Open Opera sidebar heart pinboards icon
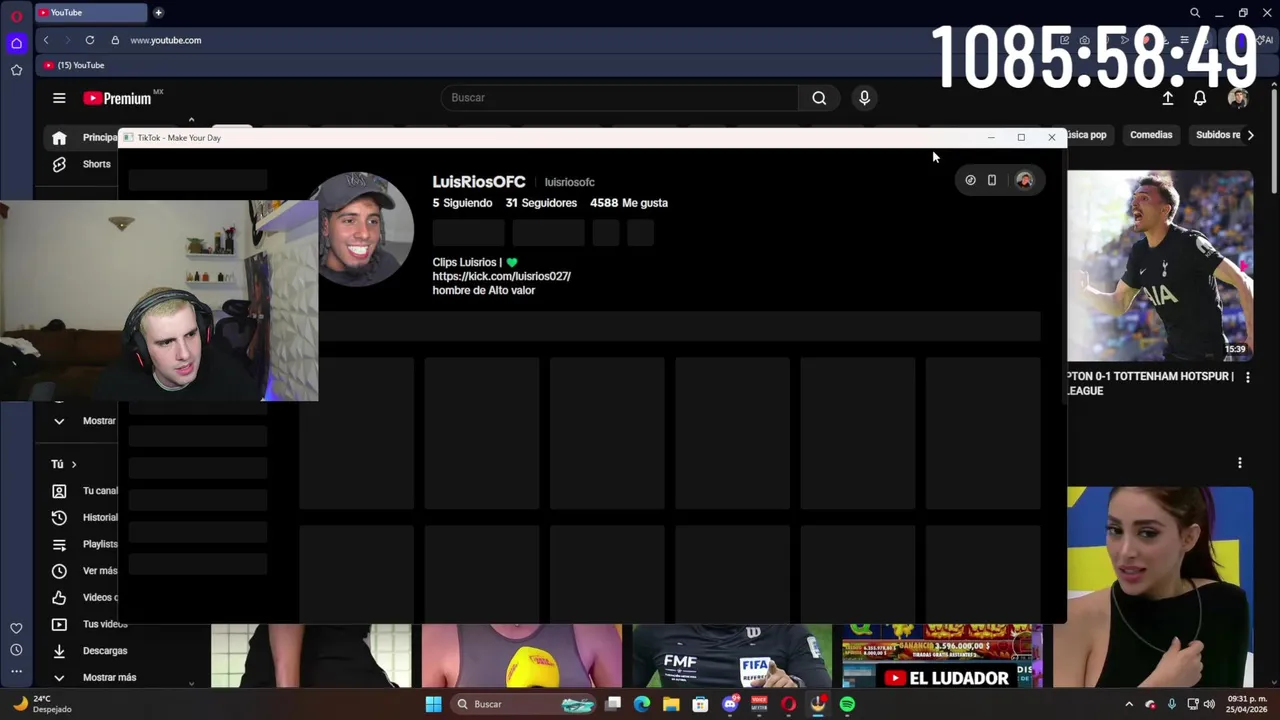1280x720 pixels. 16,628
